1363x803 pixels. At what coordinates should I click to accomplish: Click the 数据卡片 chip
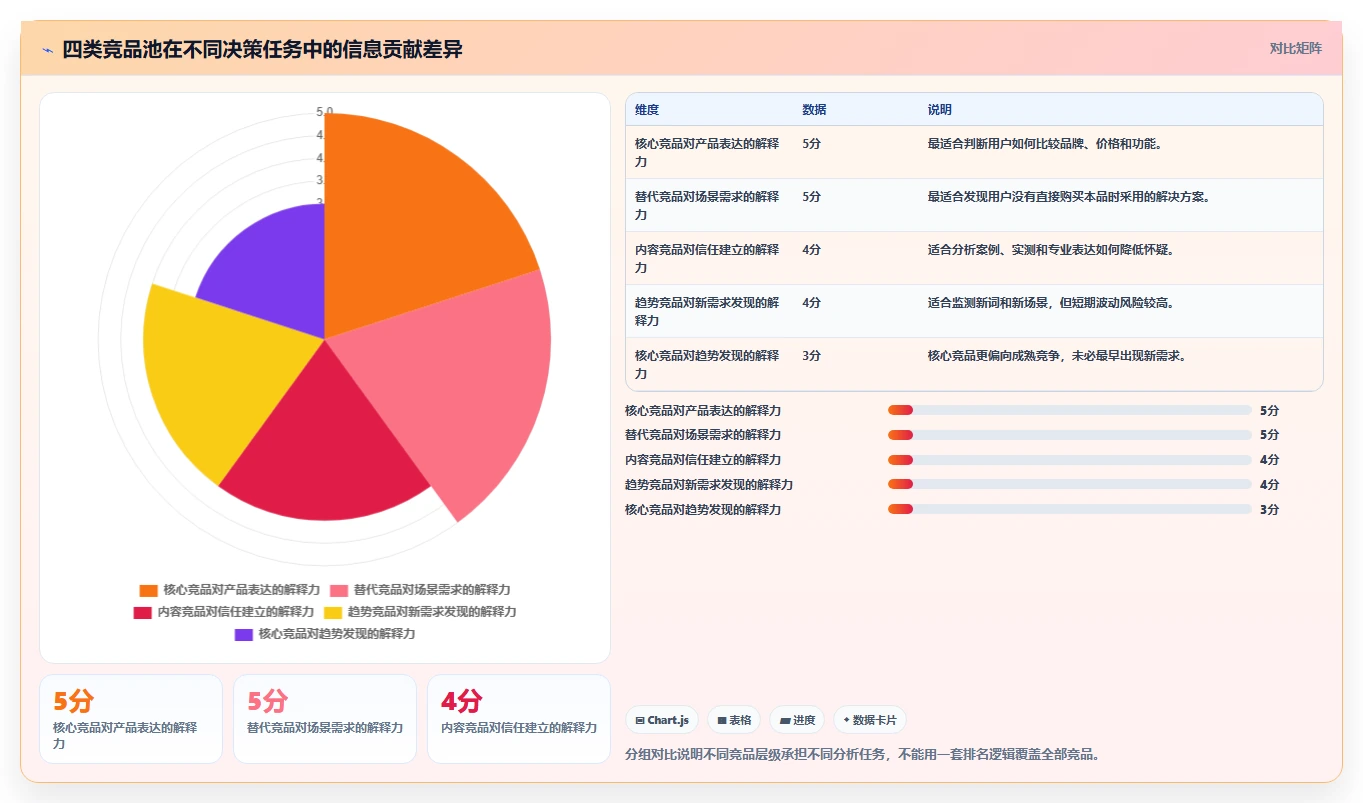pyautogui.click(x=870, y=720)
